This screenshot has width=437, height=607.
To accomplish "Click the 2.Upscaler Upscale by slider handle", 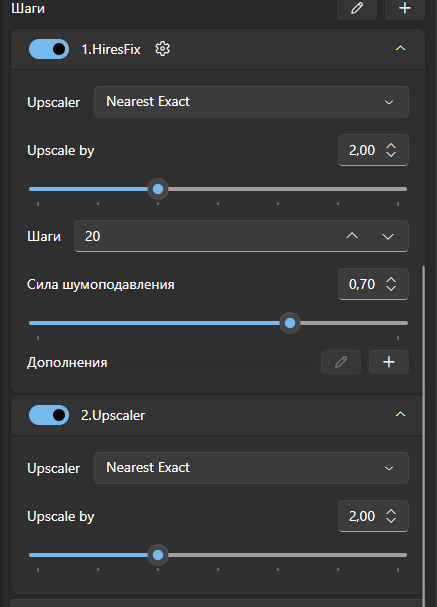I will coord(158,555).
